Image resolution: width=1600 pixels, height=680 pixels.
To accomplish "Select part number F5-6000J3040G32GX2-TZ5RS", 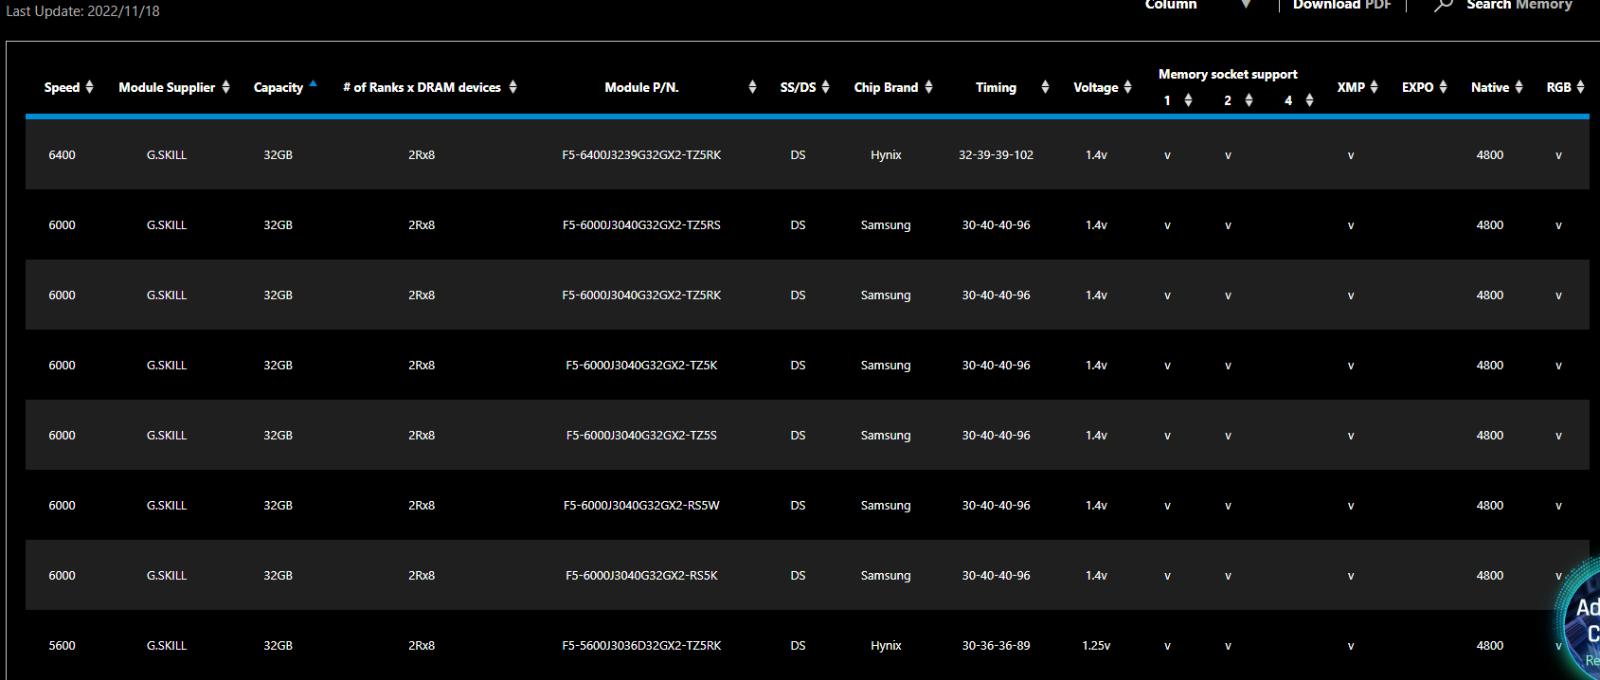I will pos(641,225).
